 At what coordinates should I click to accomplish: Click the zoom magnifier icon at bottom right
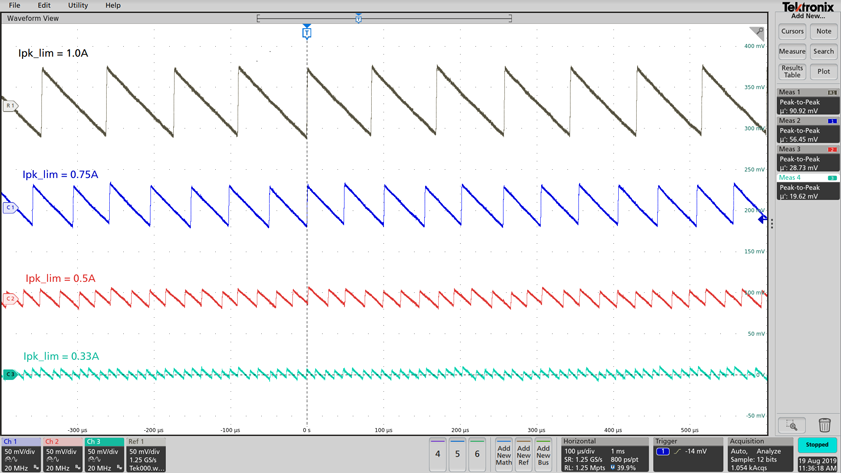791,425
